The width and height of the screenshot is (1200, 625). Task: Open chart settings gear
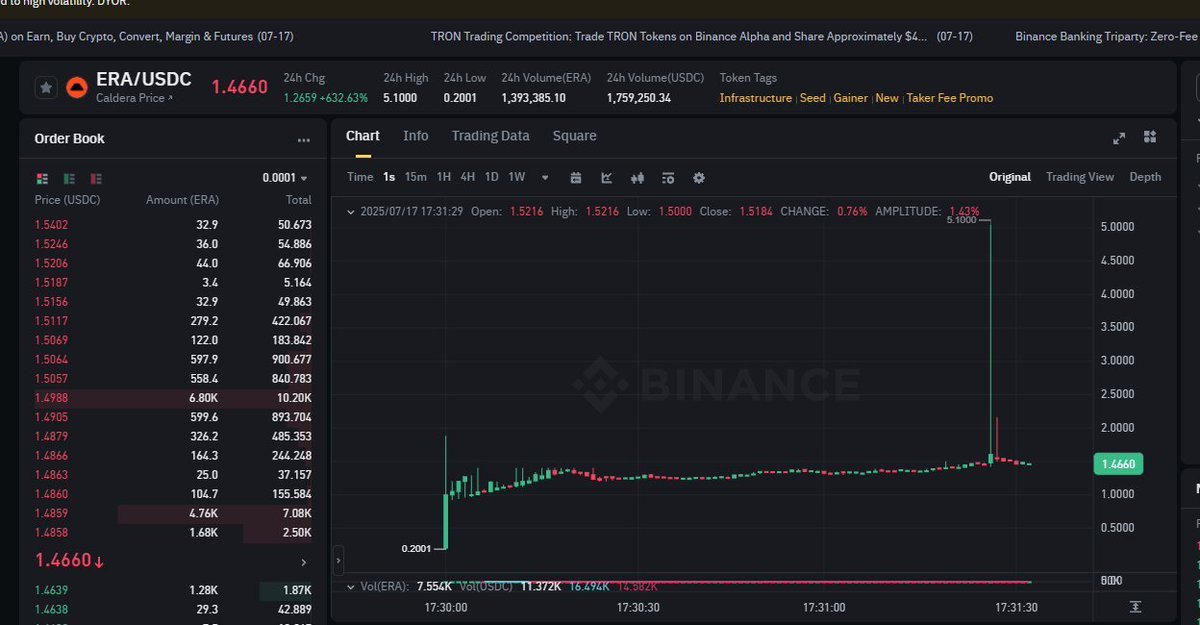(699, 178)
